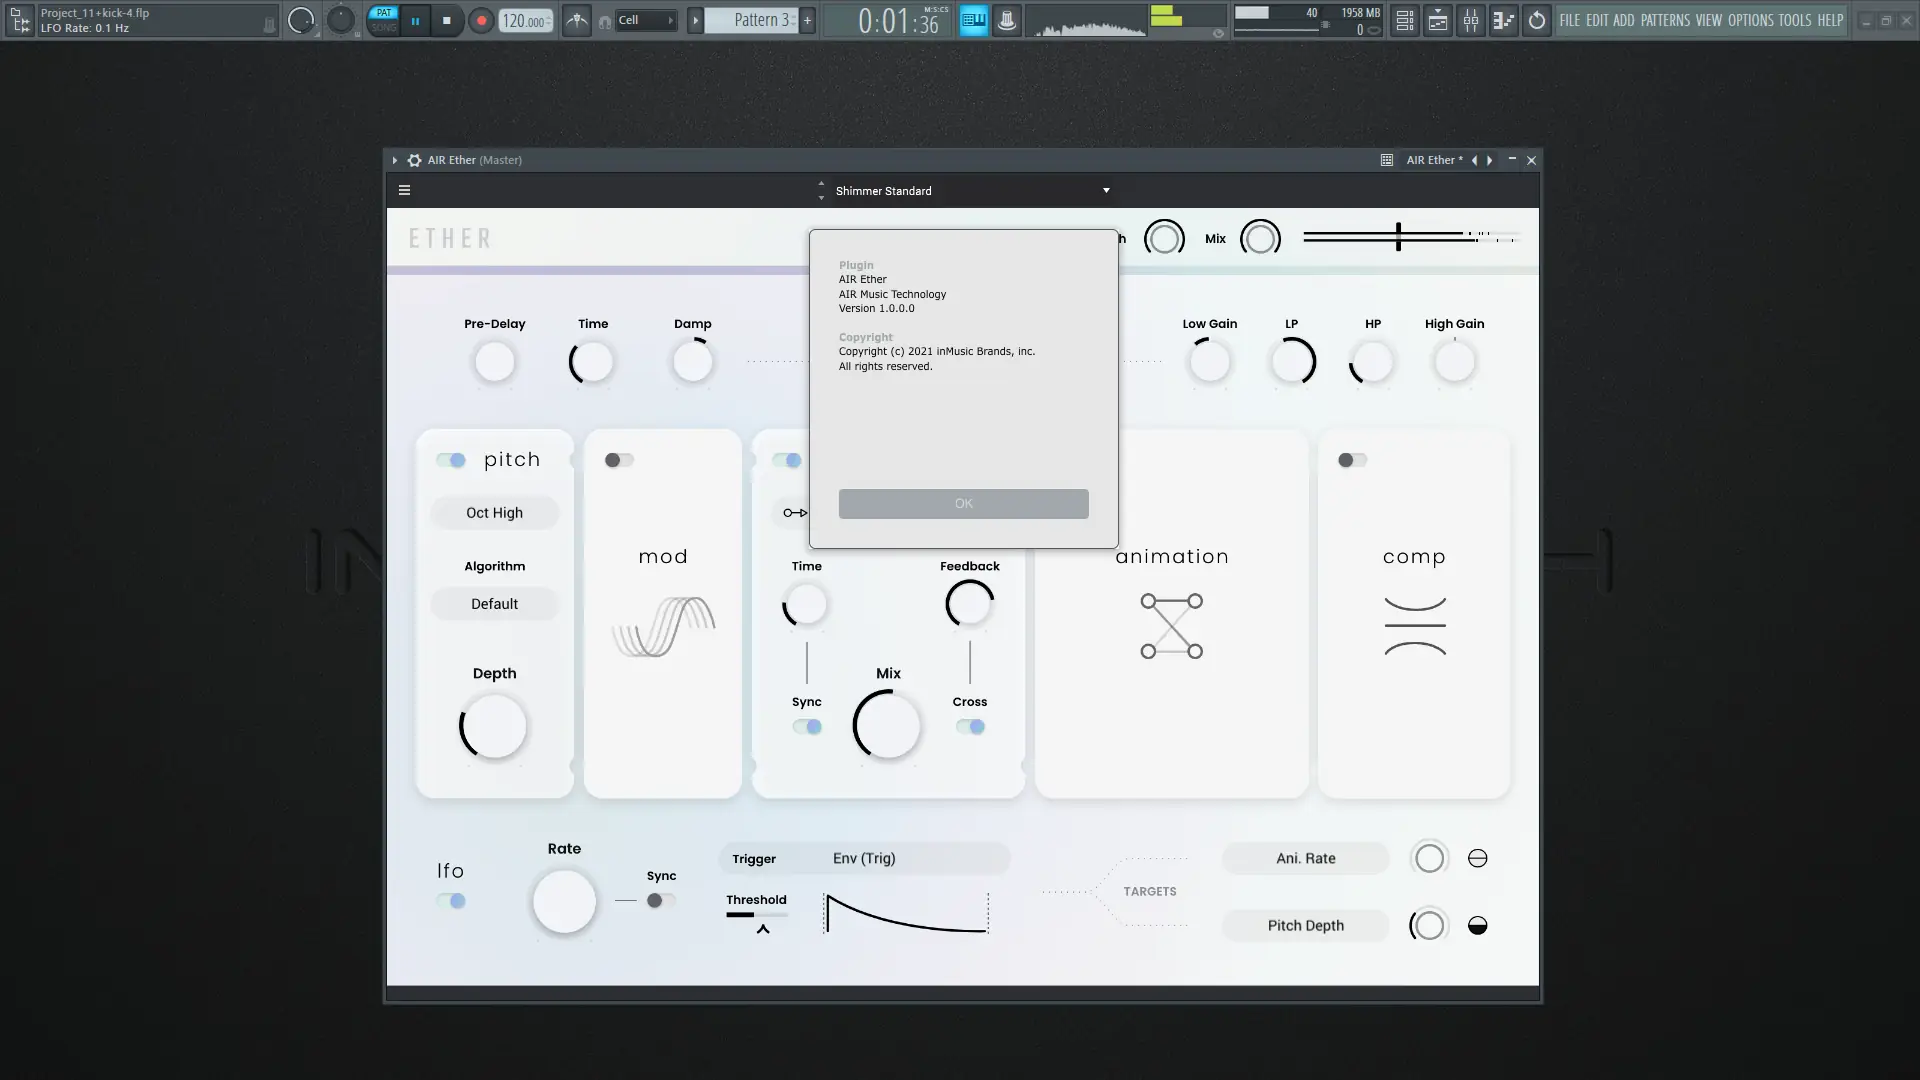Open the PATTERNS menu
Image resolution: width=1920 pixels, height=1080 pixels.
(x=1664, y=20)
